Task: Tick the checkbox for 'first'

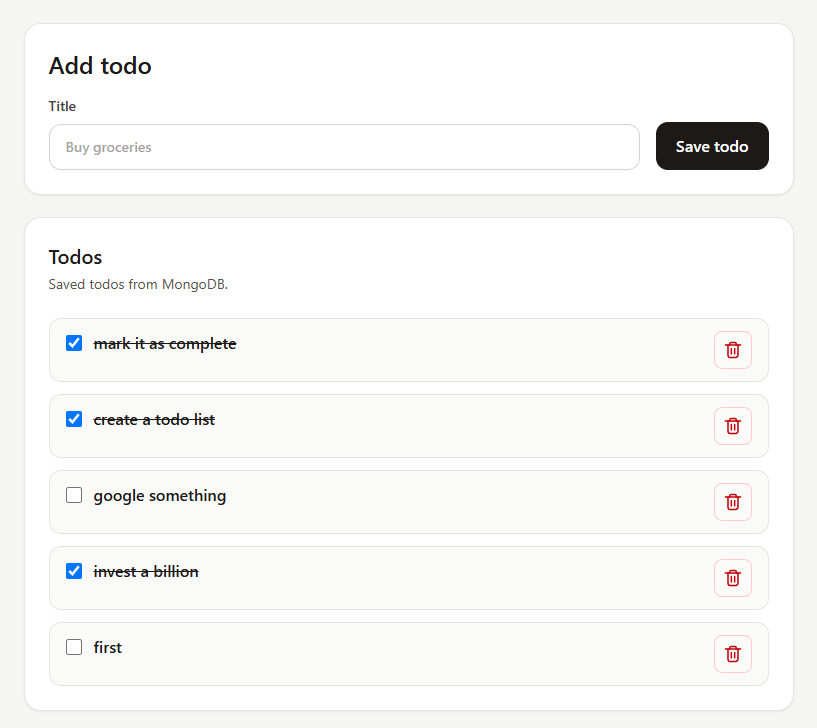Action: point(74,647)
